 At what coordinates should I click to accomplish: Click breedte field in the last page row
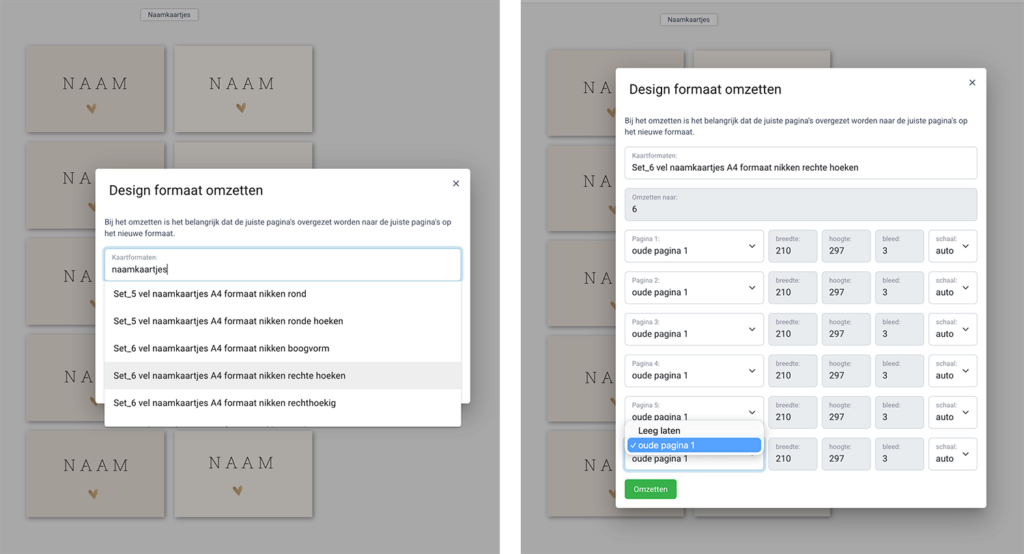(792, 454)
